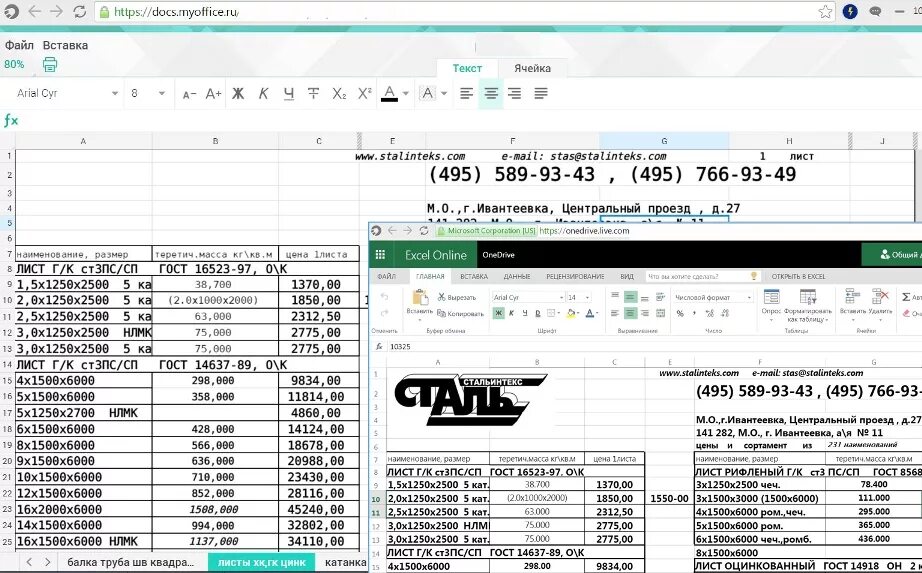
Task: Click the formula bar showing 10325
Action: point(653,347)
